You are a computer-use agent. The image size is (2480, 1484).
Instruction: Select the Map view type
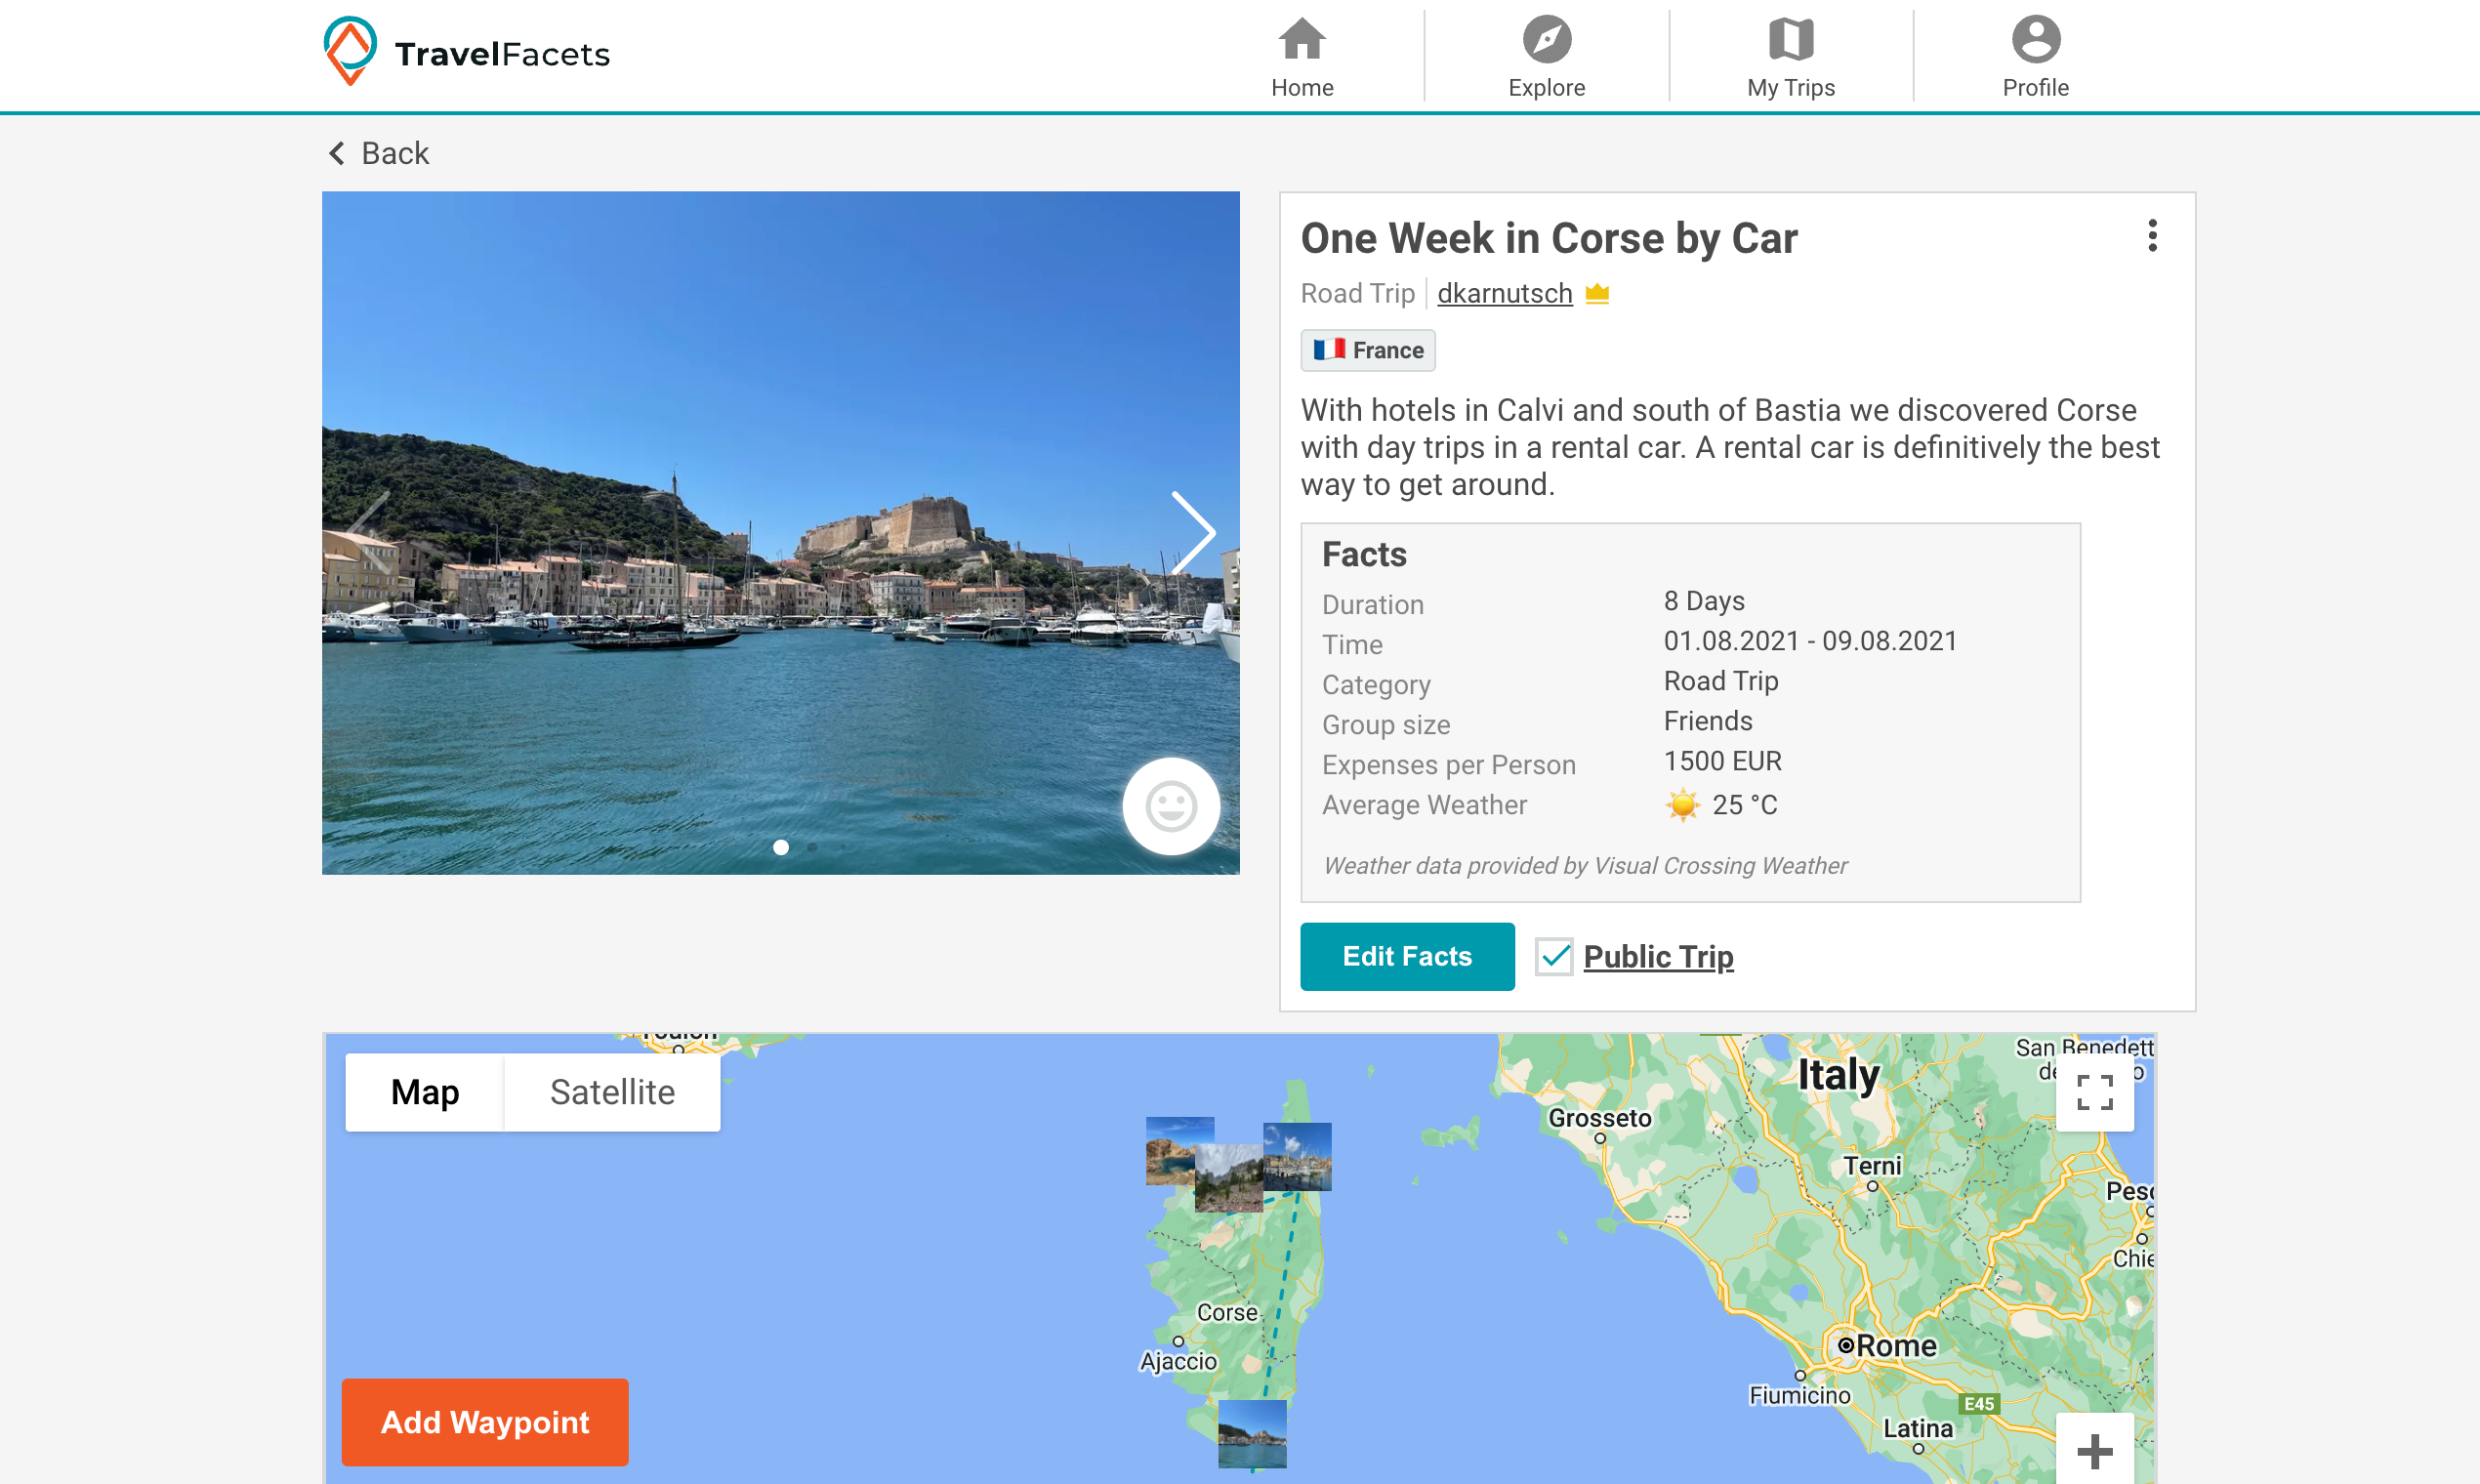point(425,1092)
